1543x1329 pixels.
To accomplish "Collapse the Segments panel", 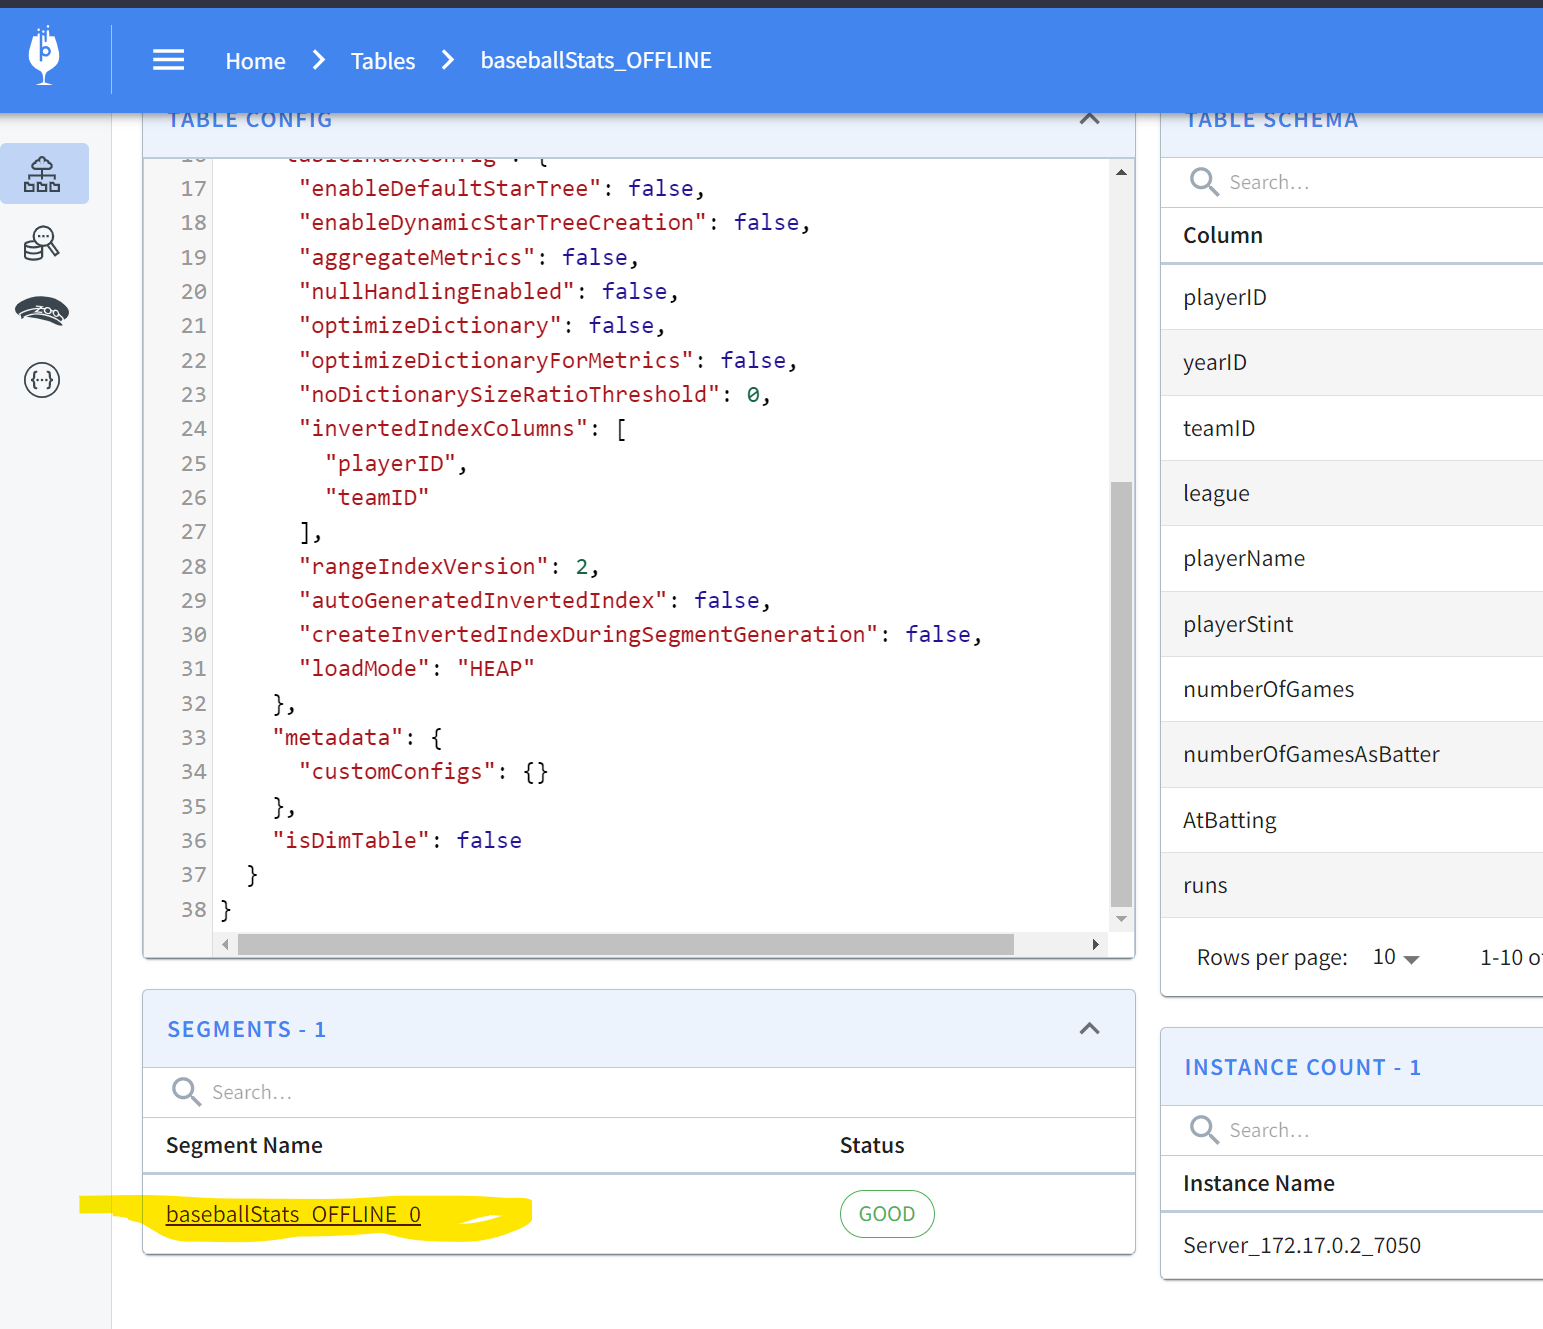I will point(1089,1029).
